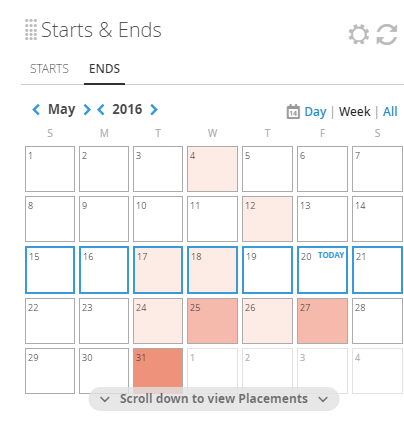The width and height of the screenshot is (404, 431).
Task: Select the Week view option
Action: point(354,111)
